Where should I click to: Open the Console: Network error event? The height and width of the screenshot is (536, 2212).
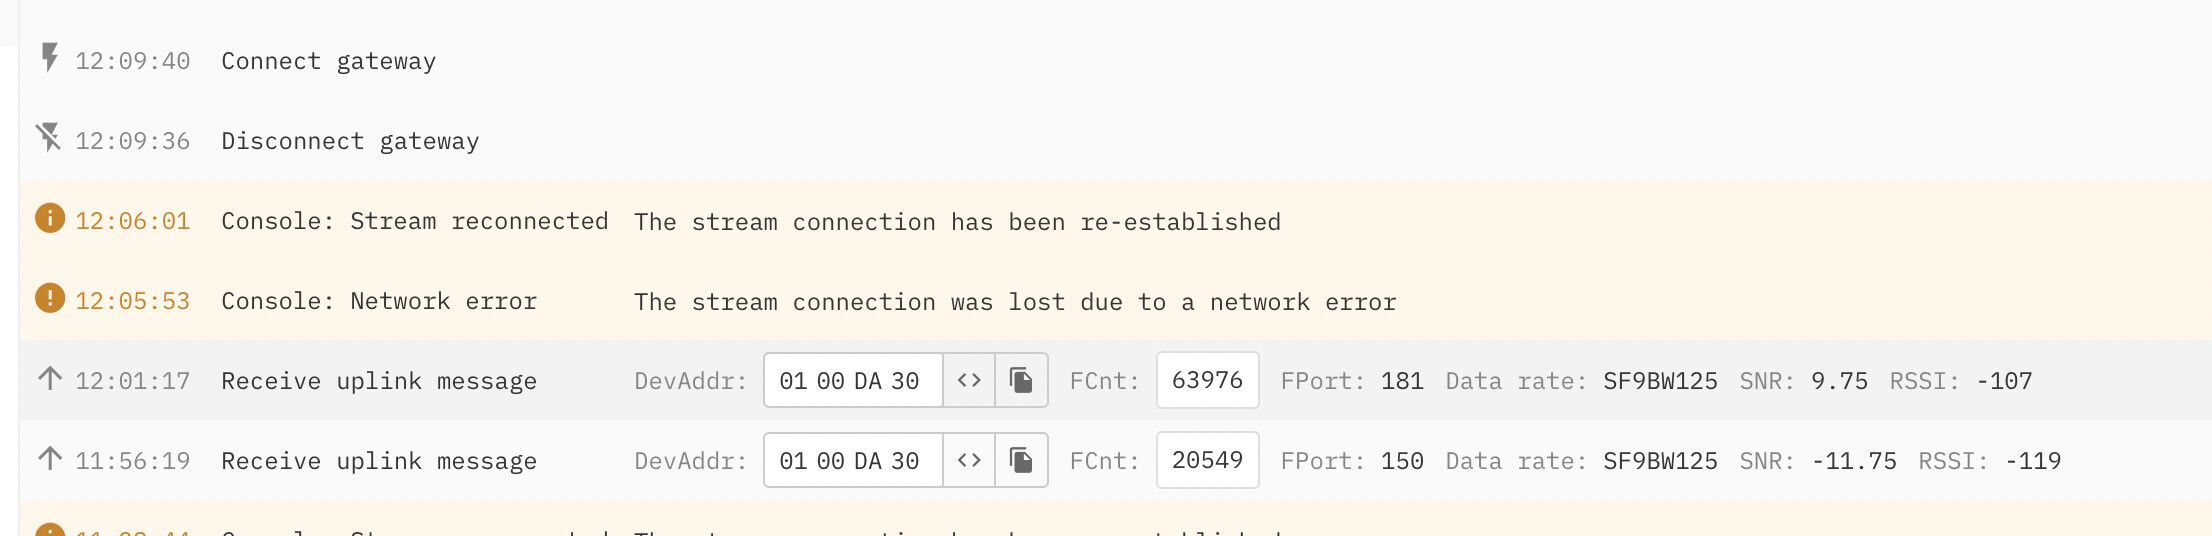(x=379, y=301)
